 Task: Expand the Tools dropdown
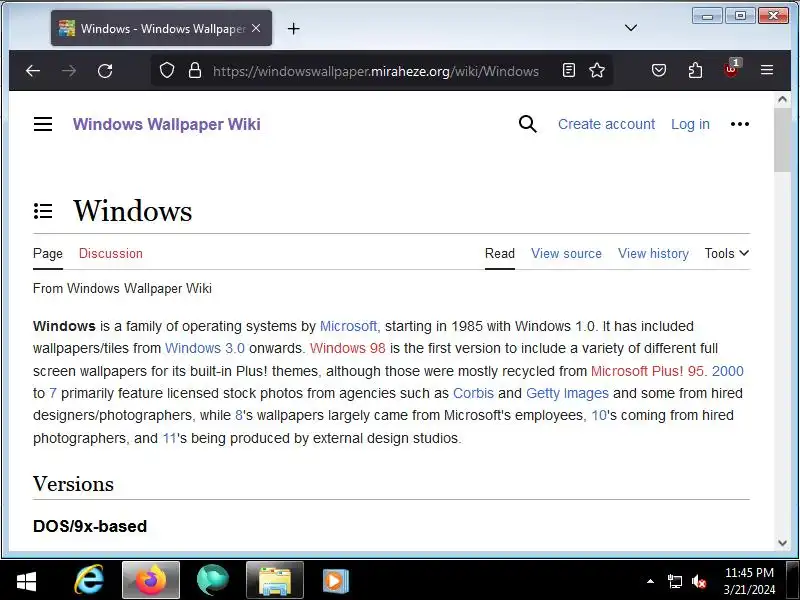pyautogui.click(x=727, y=253)
